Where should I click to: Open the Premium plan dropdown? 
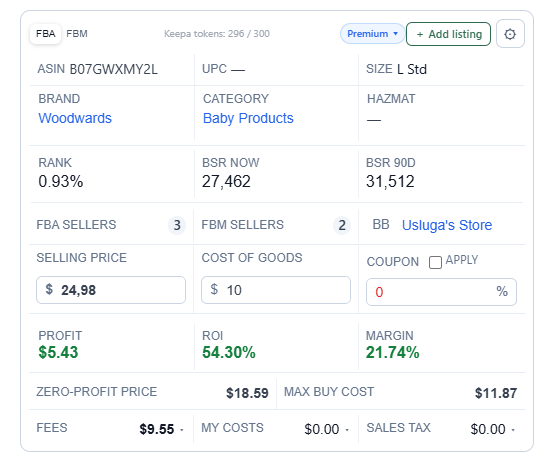coord(372,34)
